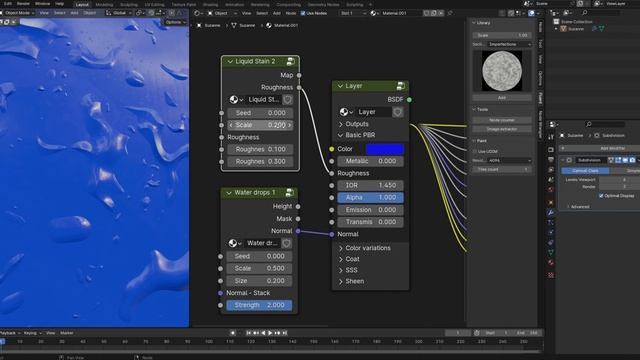
Task: Expand the SSS panel
Action: [x=348, y=270]
